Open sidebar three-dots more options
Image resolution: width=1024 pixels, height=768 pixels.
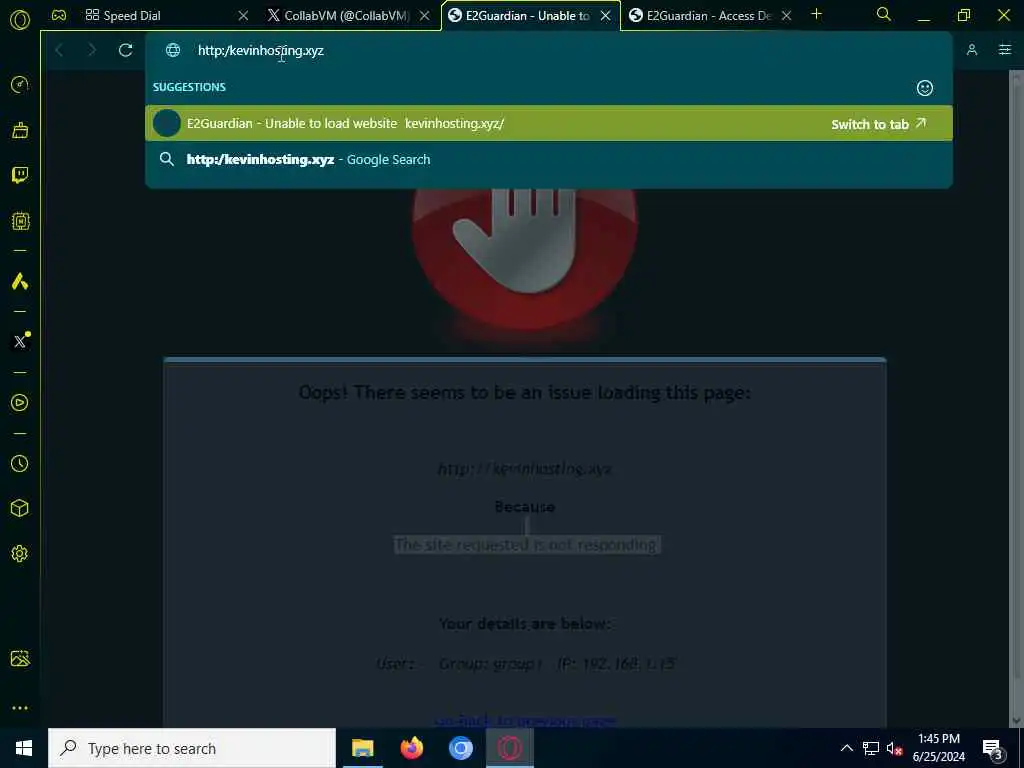(x=20, y=708)
